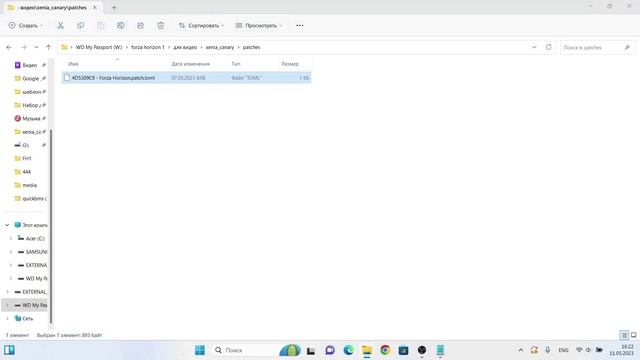
Task: Click the Paste icon in toolbar
Action: [100, 25]
